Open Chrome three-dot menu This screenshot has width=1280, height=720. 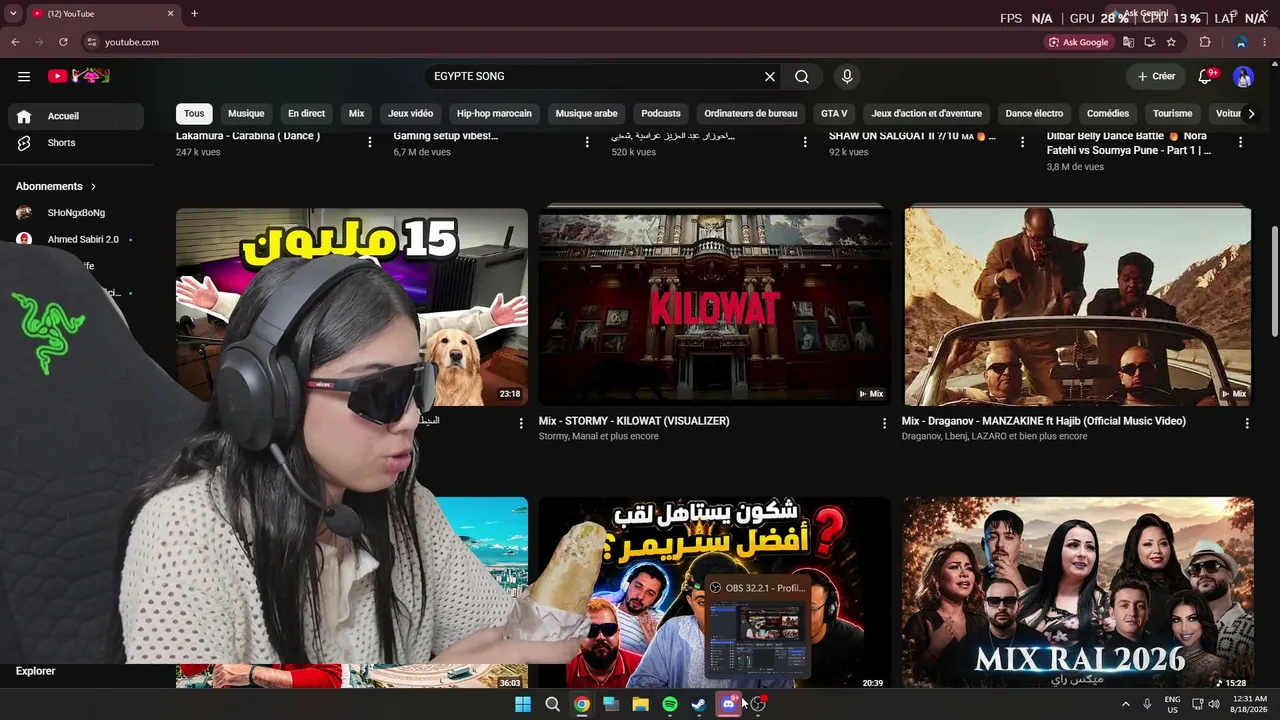click(x=1267, y=42)
